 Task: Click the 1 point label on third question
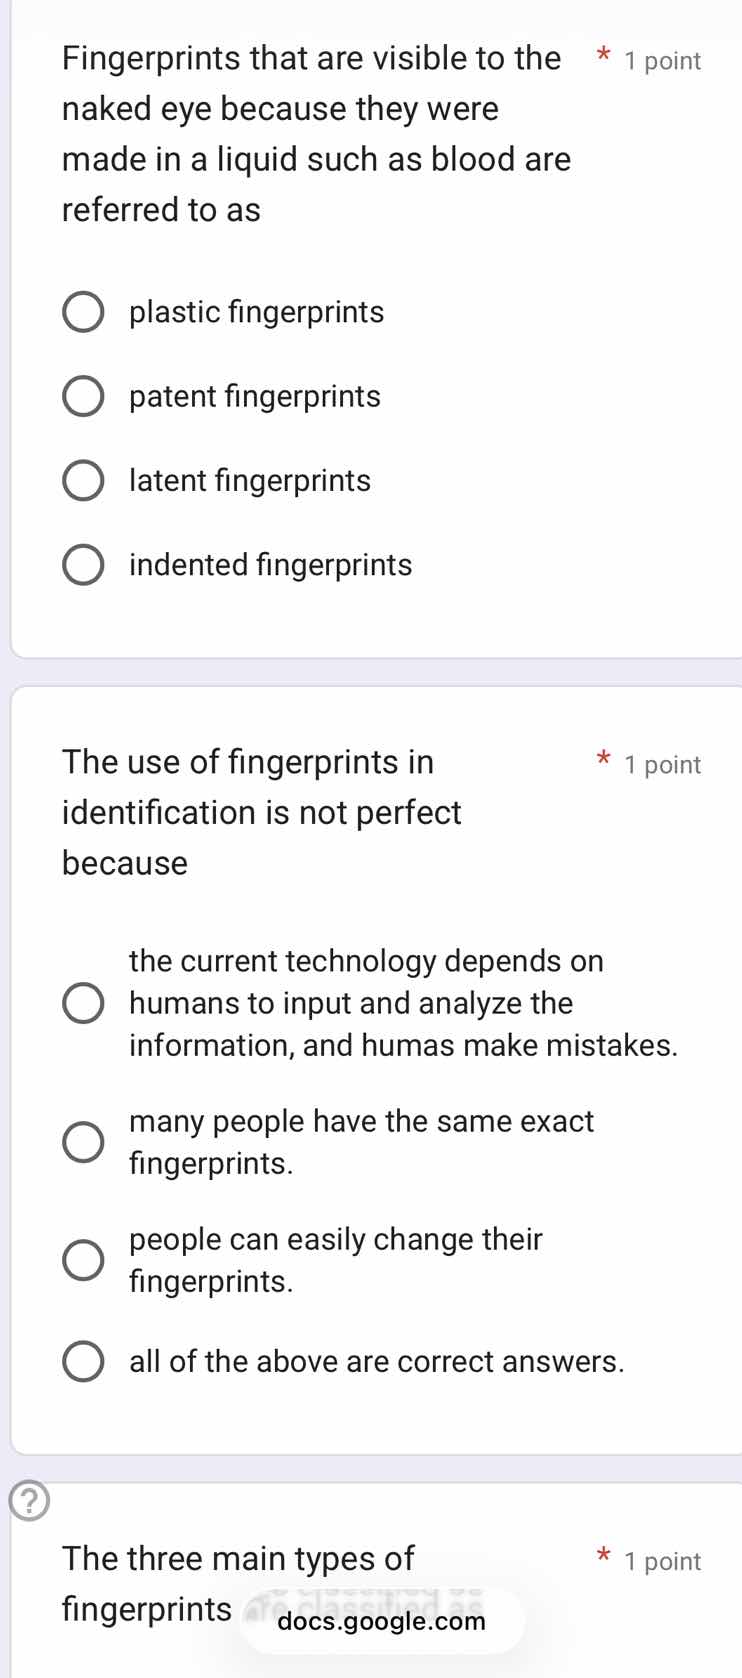[x=662, y=1561]
